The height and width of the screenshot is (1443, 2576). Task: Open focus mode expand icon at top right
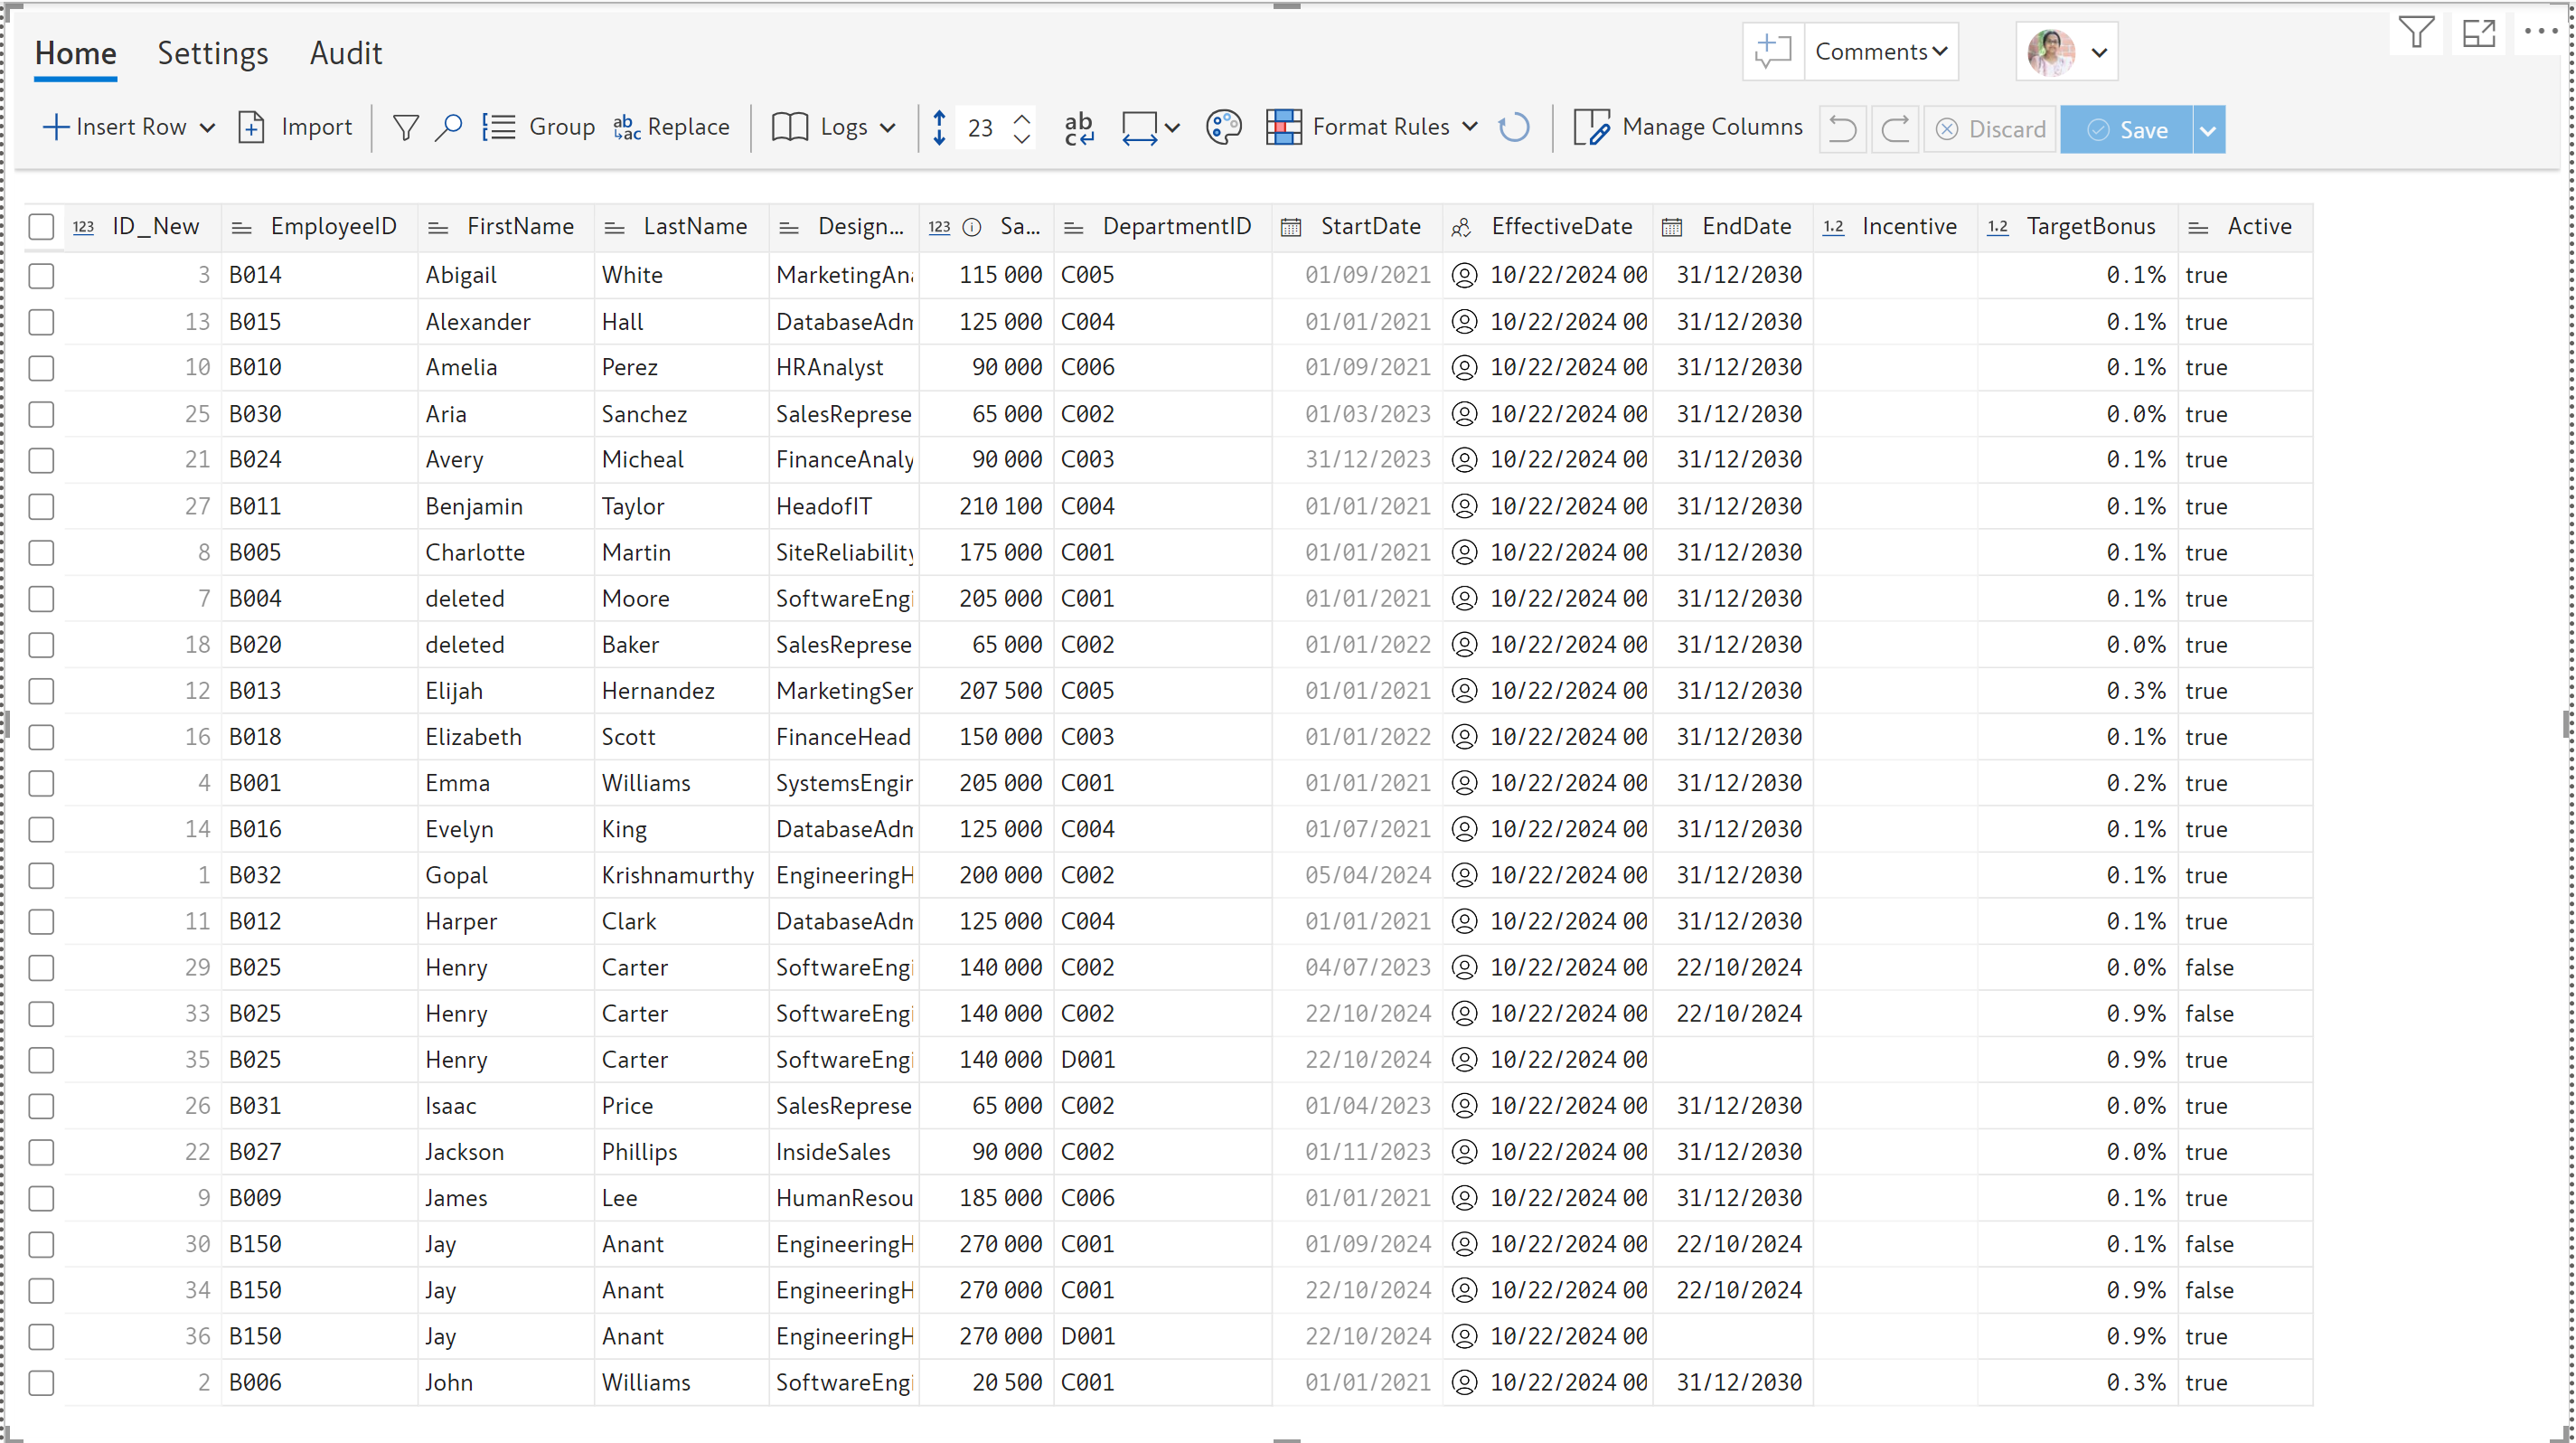2478,33
